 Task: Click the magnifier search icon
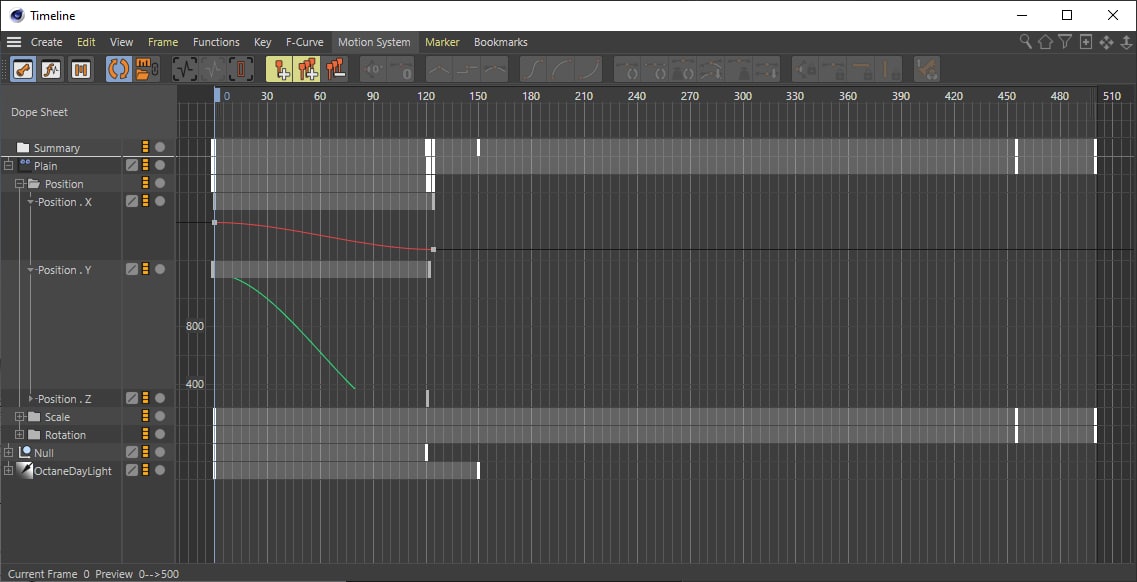point(1025,42)
